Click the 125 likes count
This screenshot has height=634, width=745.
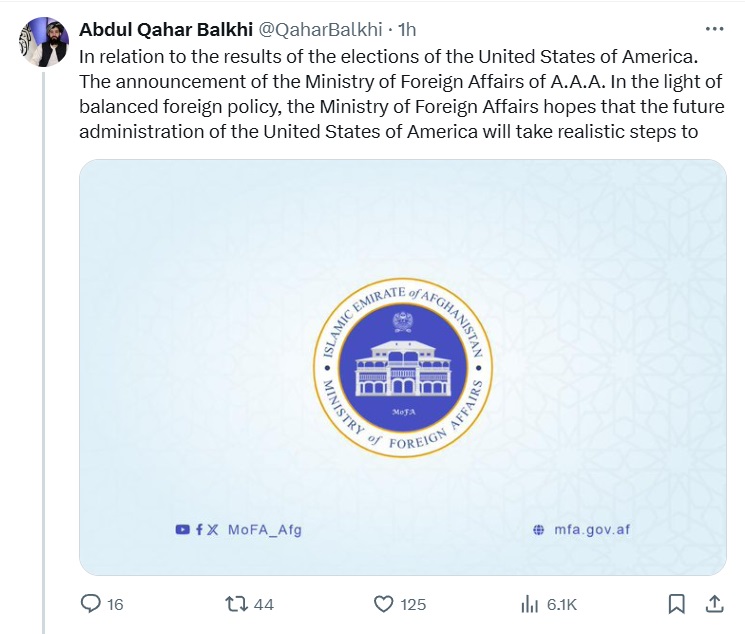click(x=413, y=605)
